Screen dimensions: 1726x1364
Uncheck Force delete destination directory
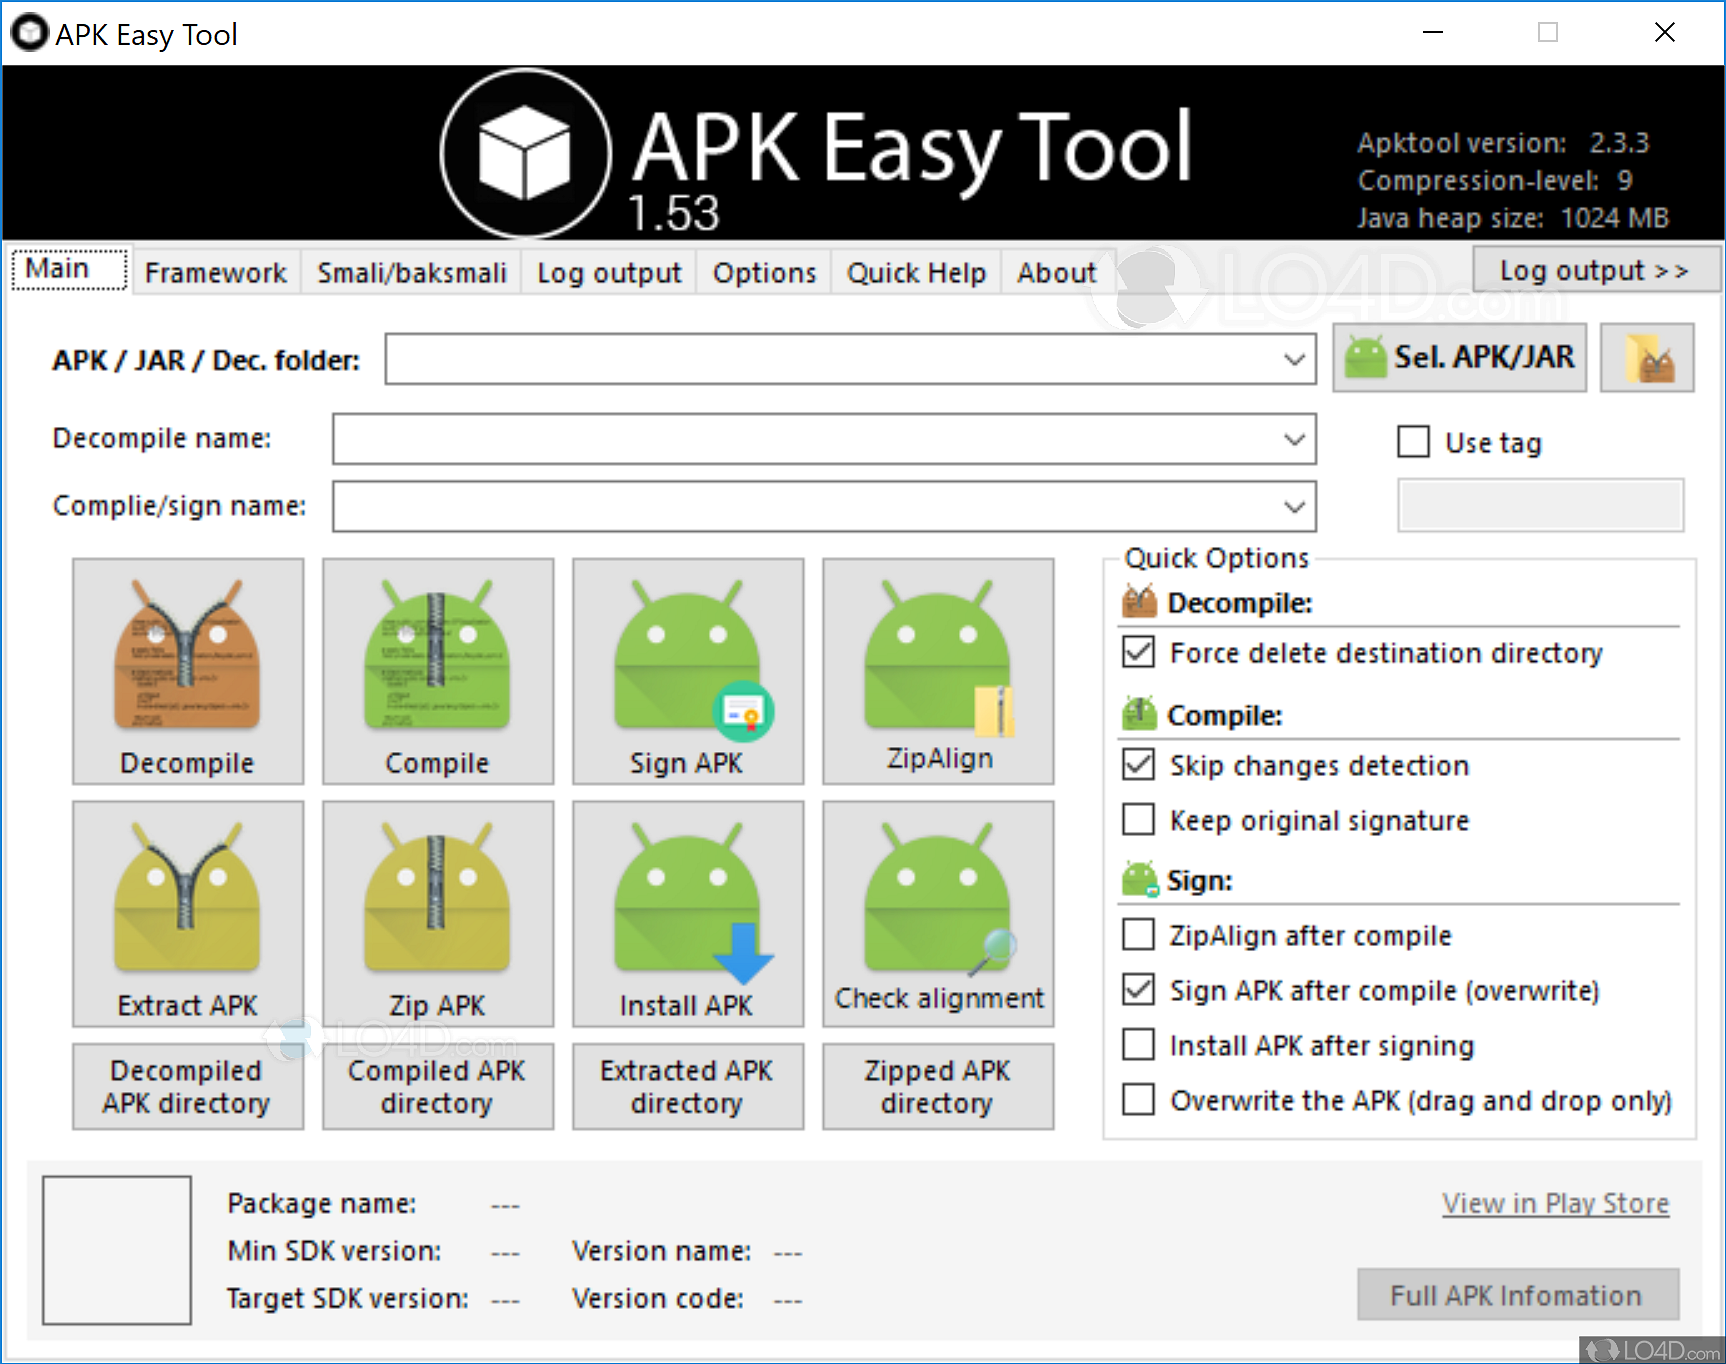[x=1138, y=652]
